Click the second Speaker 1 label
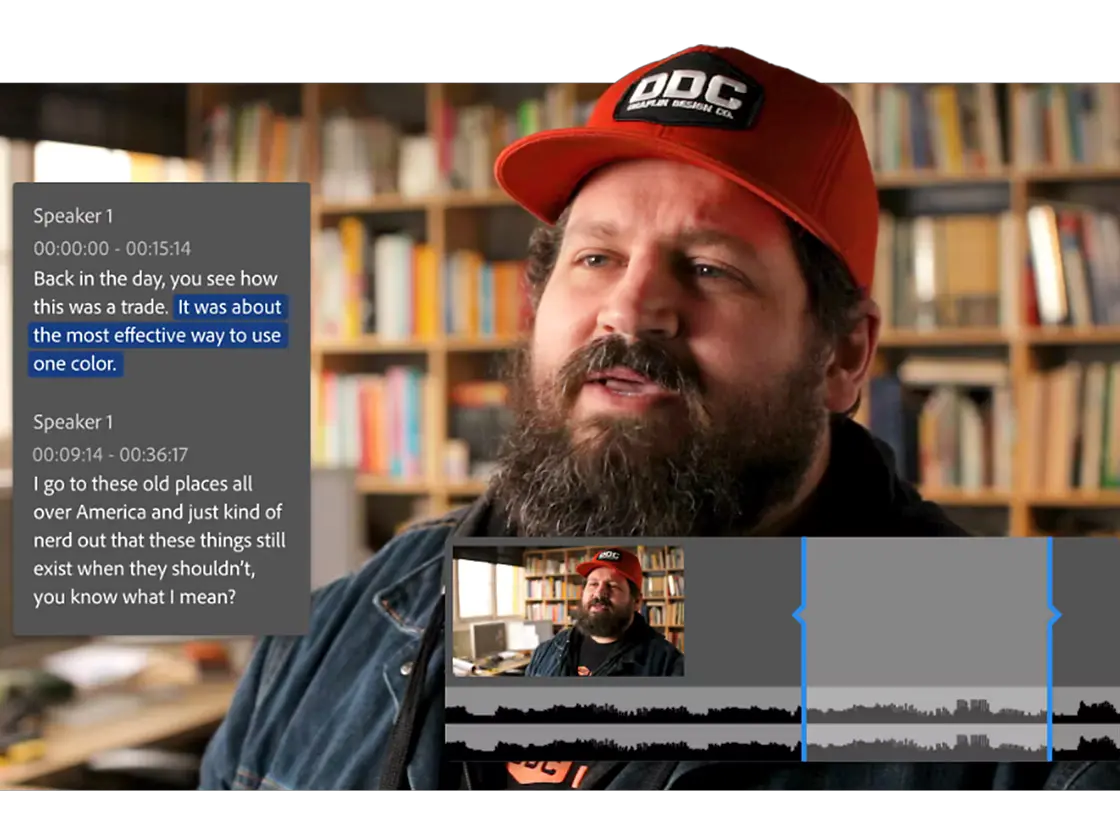1120x835 pixels. [x=73, y=422]
